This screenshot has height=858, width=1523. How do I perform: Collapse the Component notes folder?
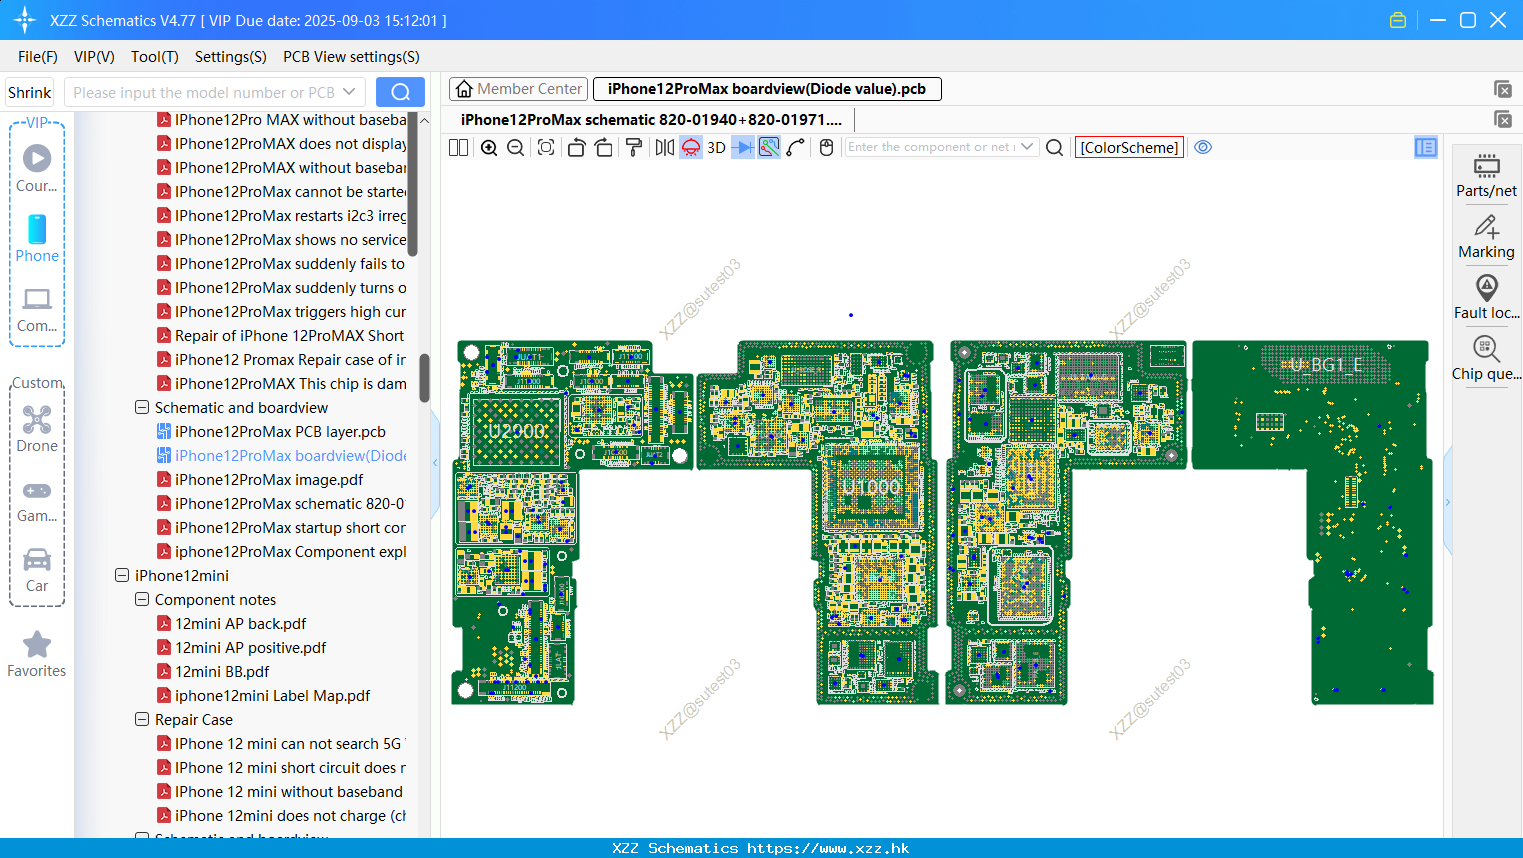142,599
